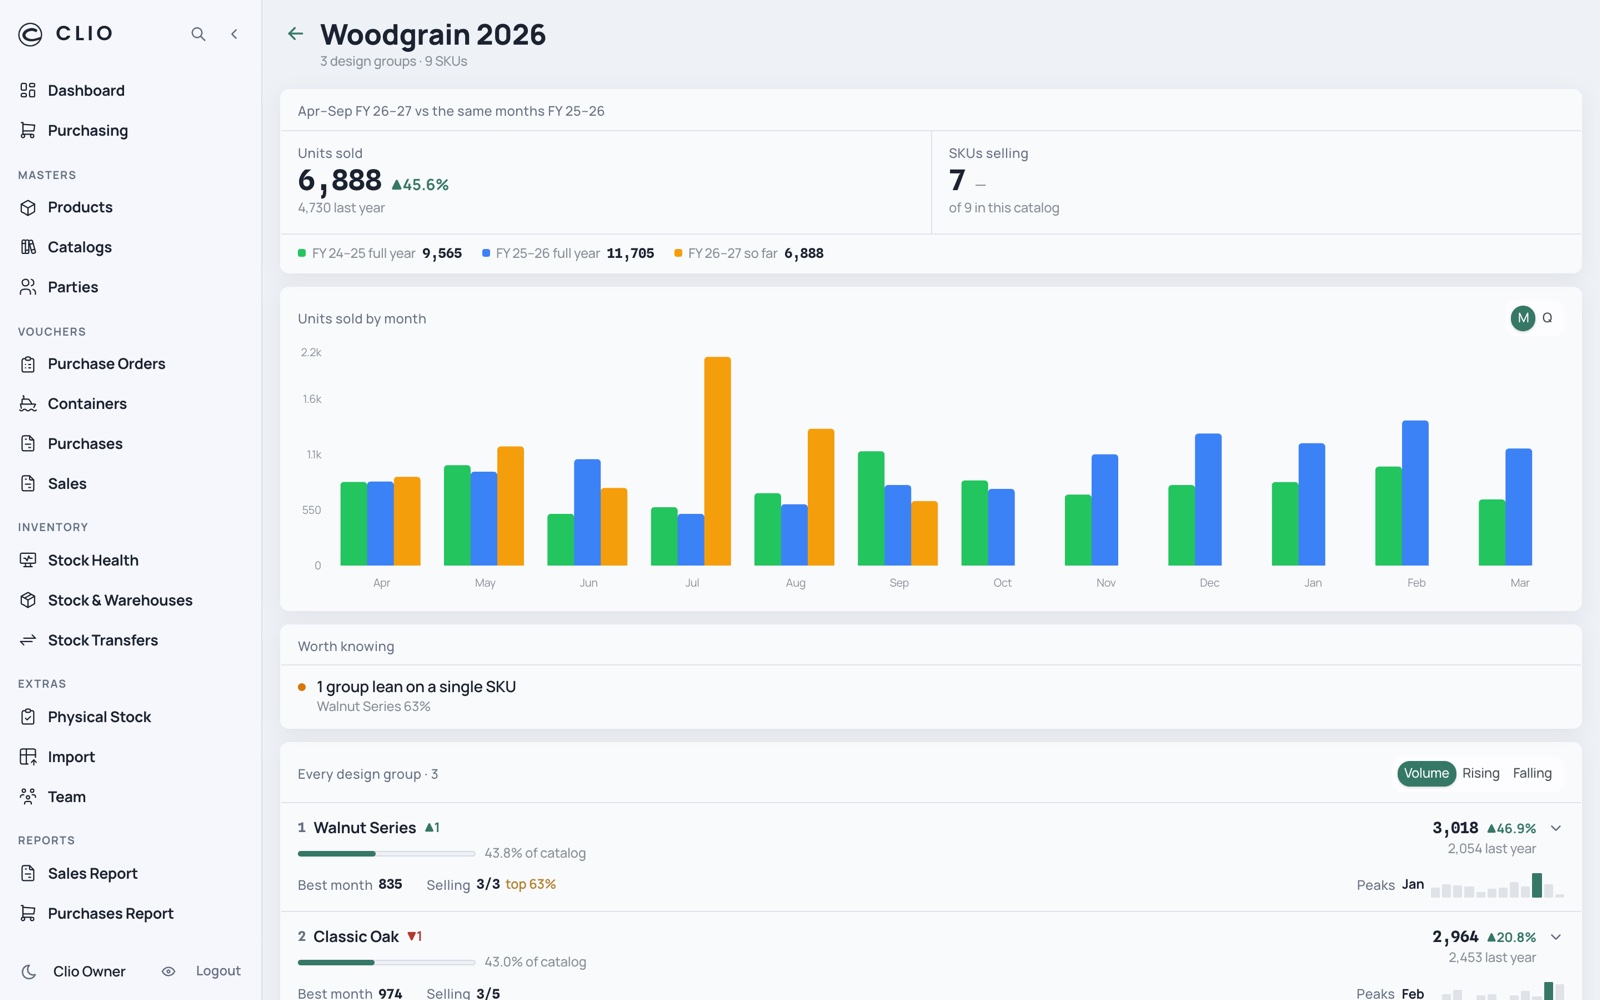
Task: Click the Purchase Orders clipboard icon
Action: tap(28, 364)
